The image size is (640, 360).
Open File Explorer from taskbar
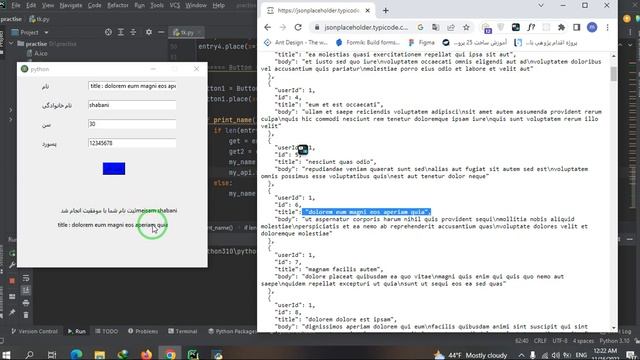(x=100, y=354)
